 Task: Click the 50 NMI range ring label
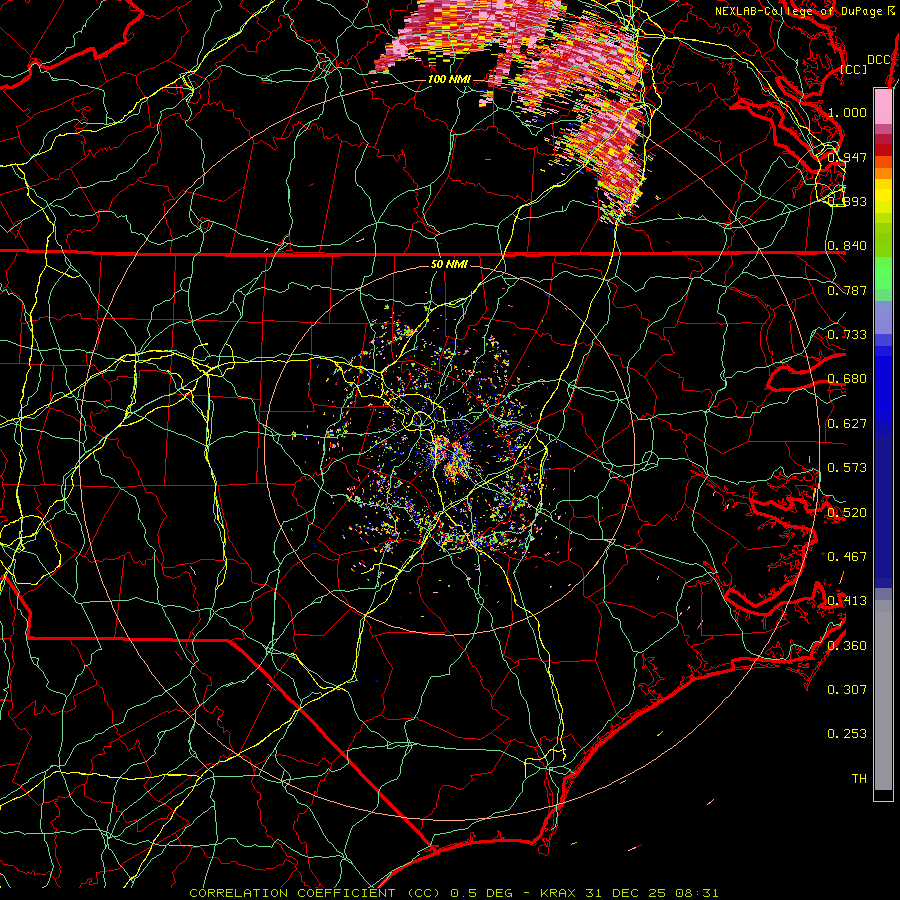[x=449, y=264]
